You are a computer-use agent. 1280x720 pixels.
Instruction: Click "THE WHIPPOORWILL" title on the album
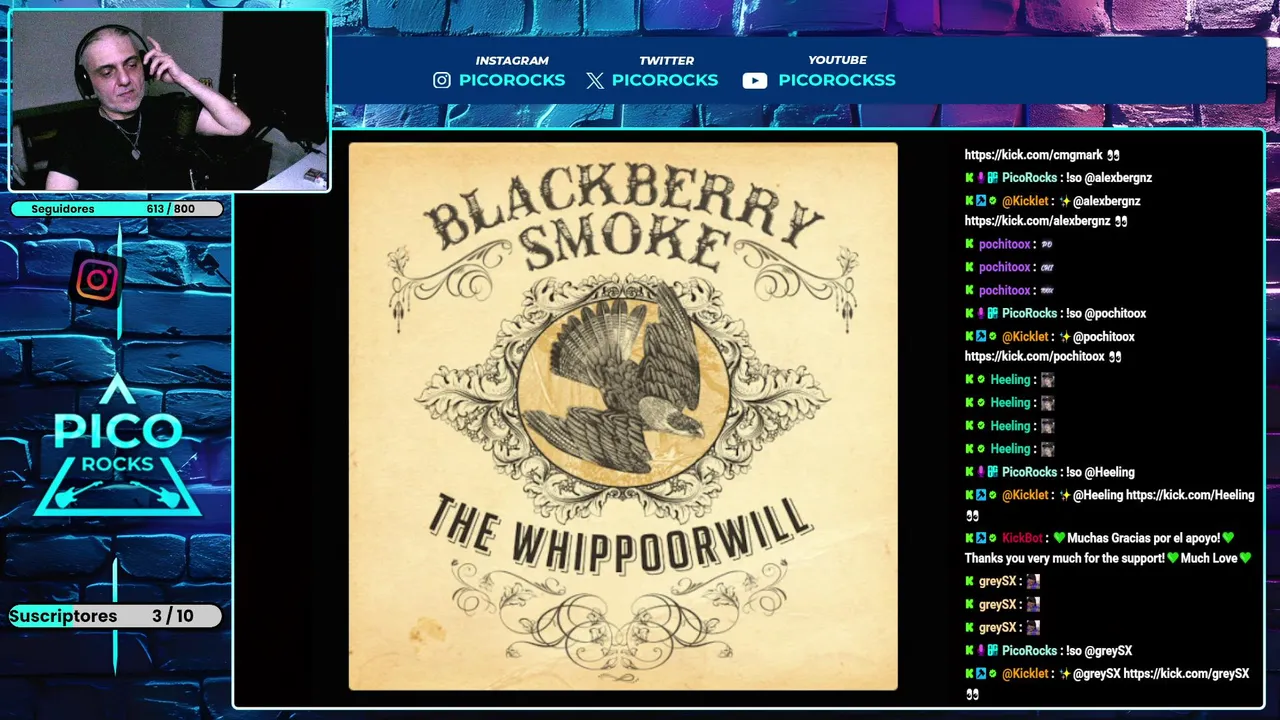(620, 533)
